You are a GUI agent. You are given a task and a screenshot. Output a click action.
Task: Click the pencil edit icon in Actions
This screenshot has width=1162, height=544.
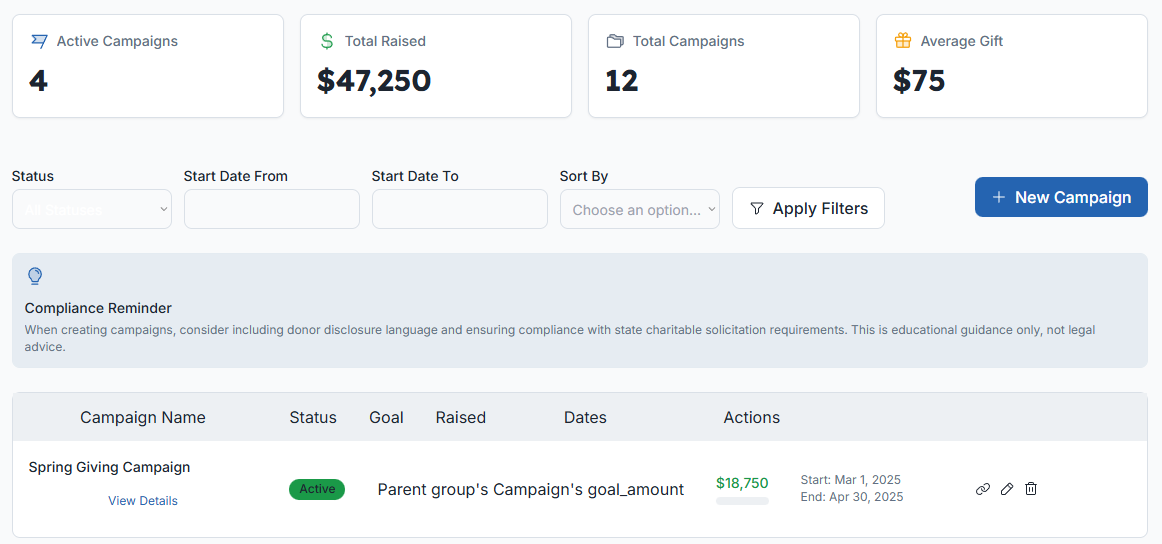[1007, 489]
